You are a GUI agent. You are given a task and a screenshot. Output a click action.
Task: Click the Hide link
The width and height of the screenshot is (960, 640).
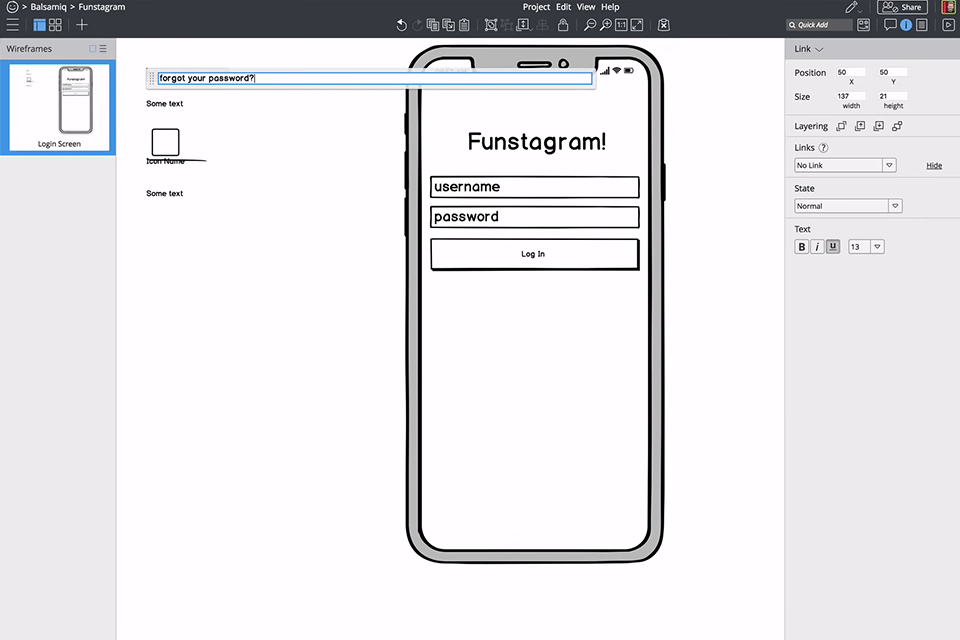[934, 165]
